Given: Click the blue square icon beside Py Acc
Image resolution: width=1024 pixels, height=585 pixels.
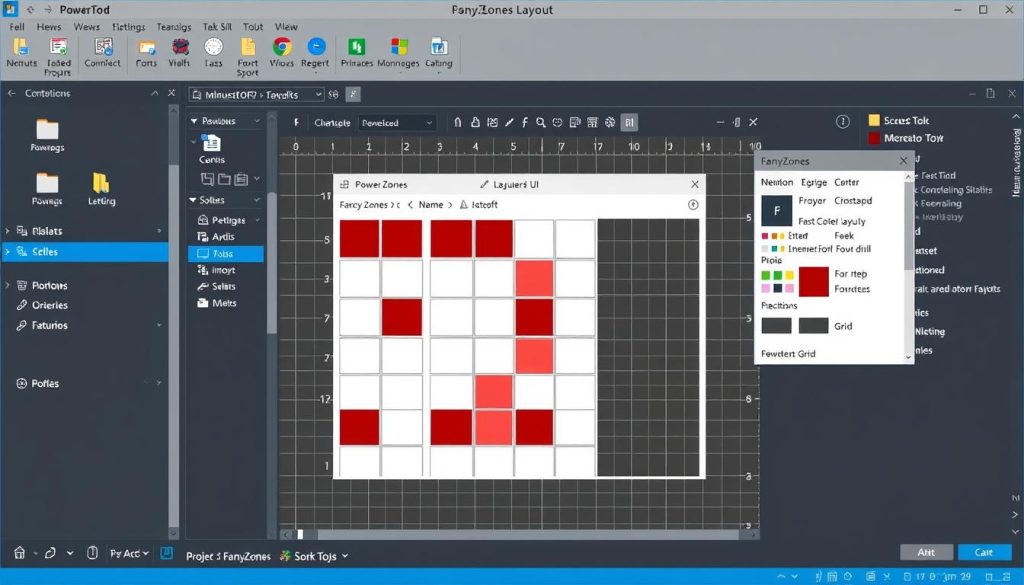Looking at the screenshot, I should click(167, 553).
